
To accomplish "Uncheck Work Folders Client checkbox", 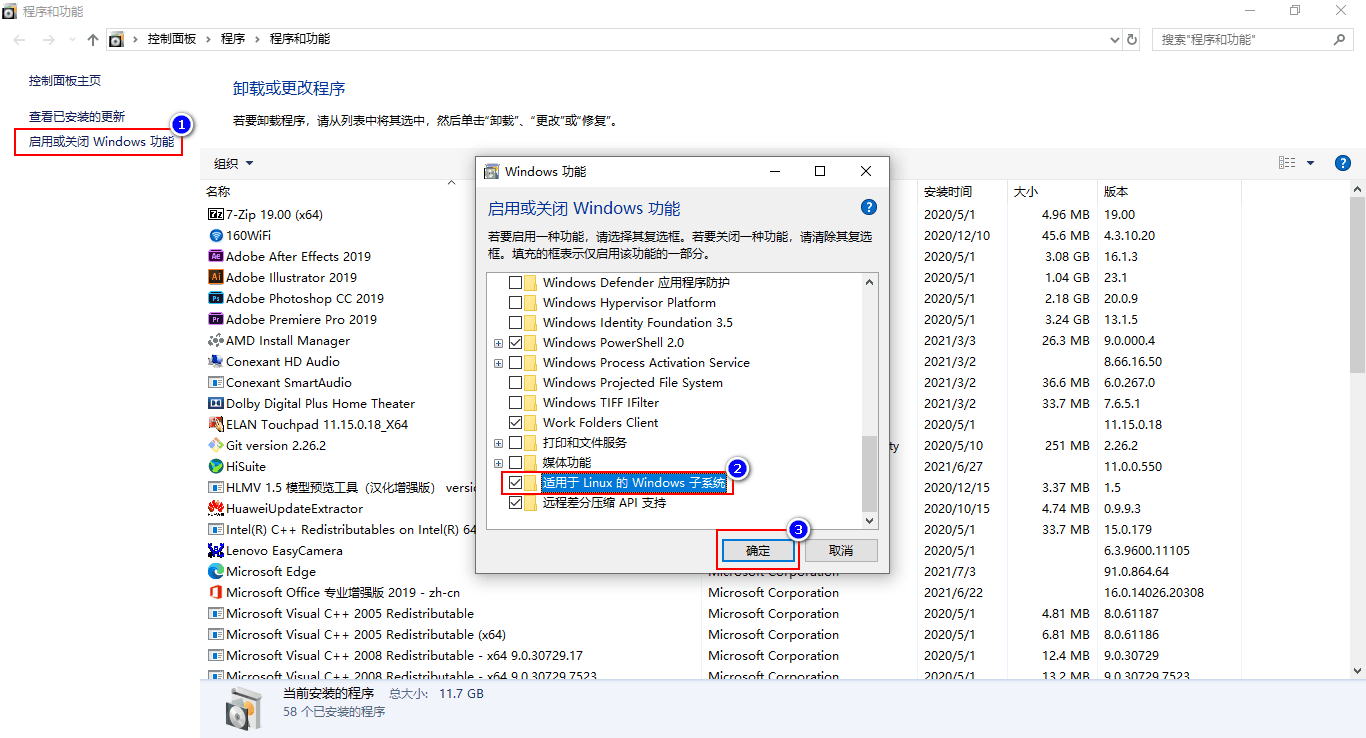I will [x=515, y=423].
